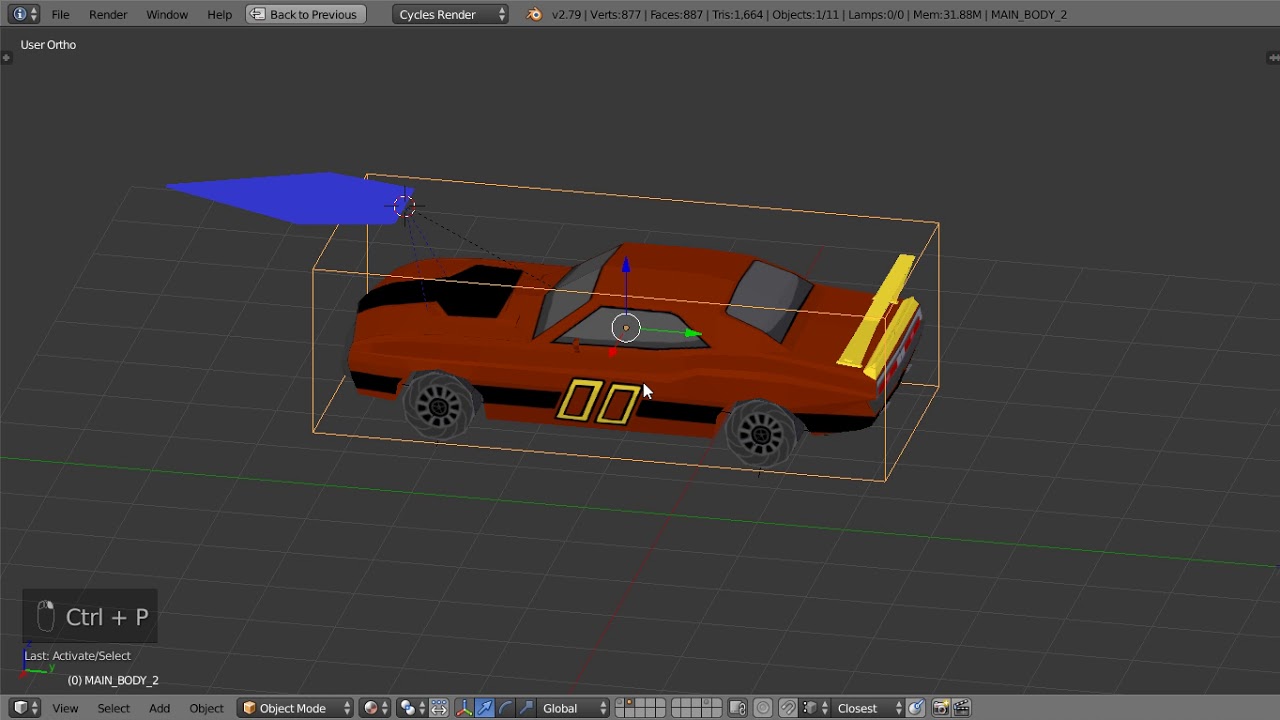This screenshot has width=1280, height=720.
Task: Open the View menu in 3D viewport header
Action: point(65,708)
